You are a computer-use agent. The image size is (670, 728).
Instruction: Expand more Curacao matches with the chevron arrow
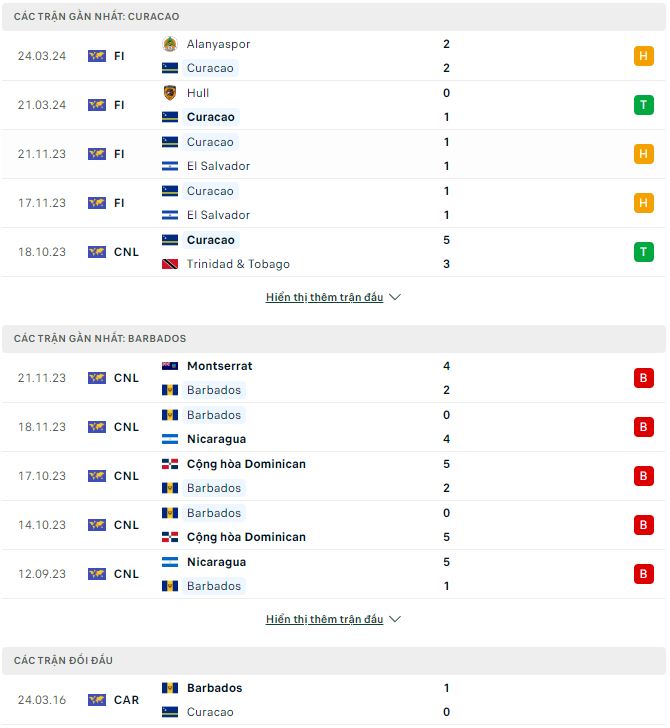point(395,297)
